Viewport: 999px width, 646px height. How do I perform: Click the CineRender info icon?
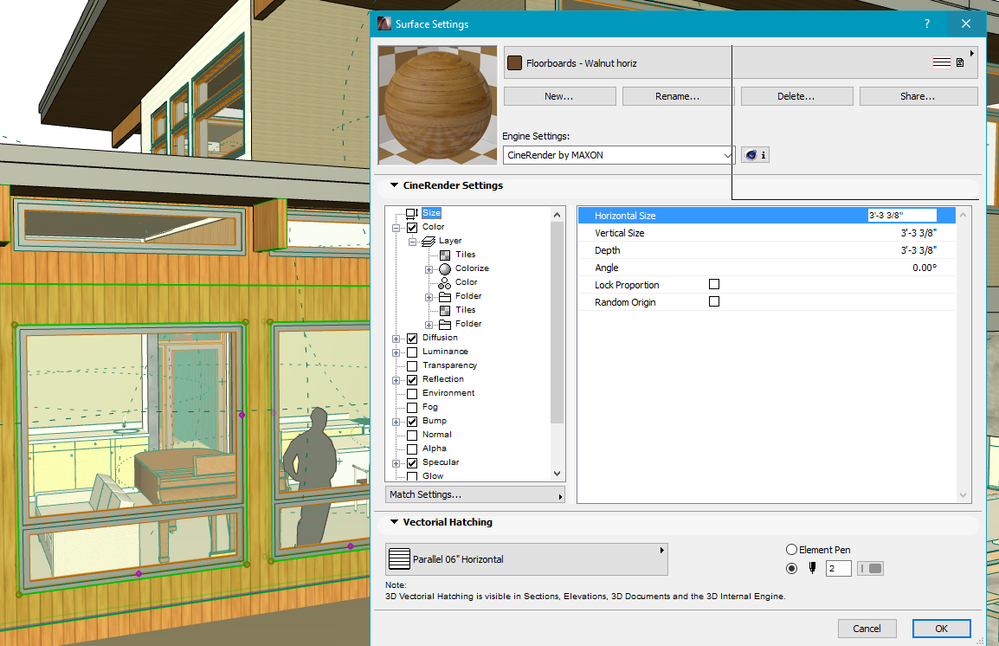click(756, 155)
